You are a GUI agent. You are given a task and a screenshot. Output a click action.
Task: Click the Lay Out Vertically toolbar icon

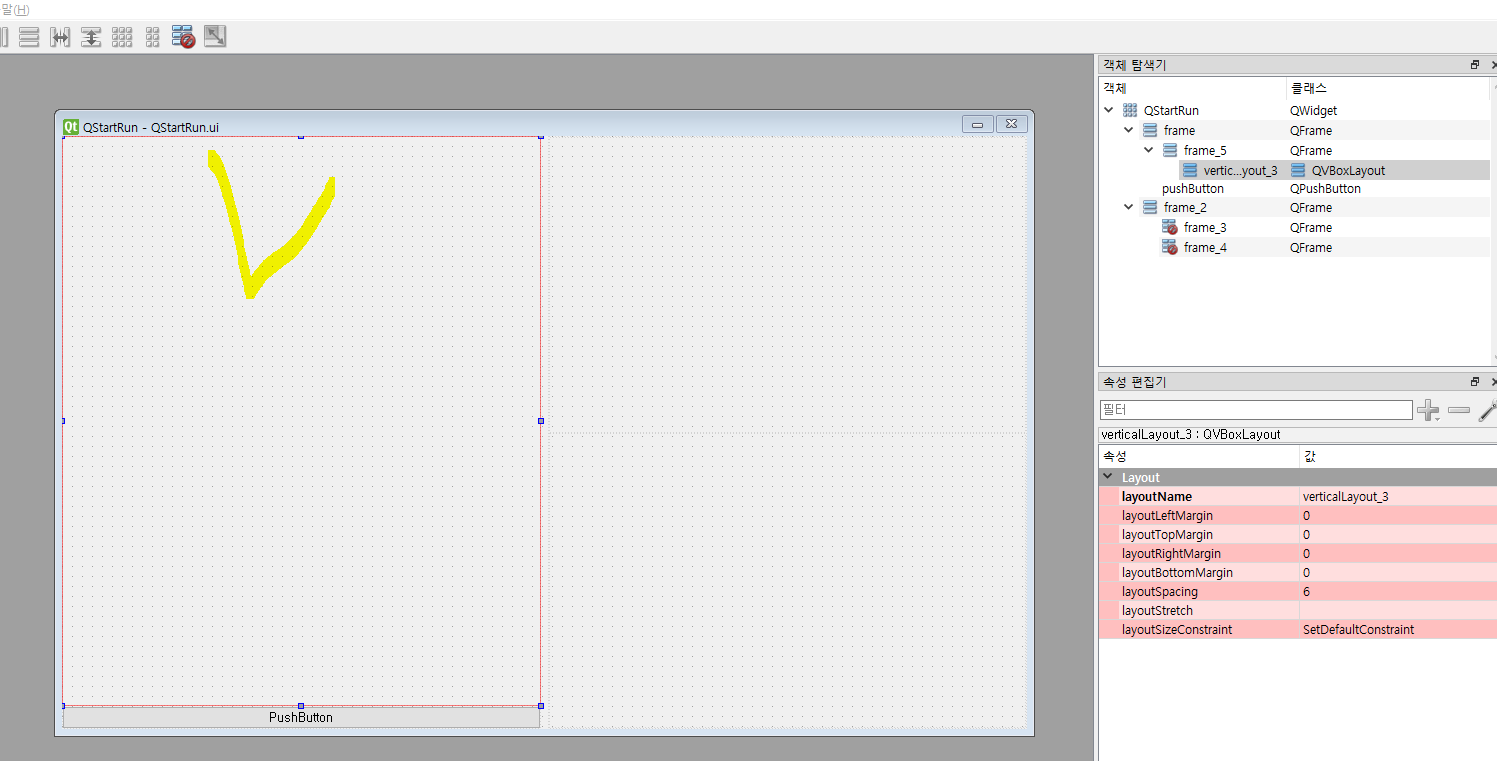29,37
